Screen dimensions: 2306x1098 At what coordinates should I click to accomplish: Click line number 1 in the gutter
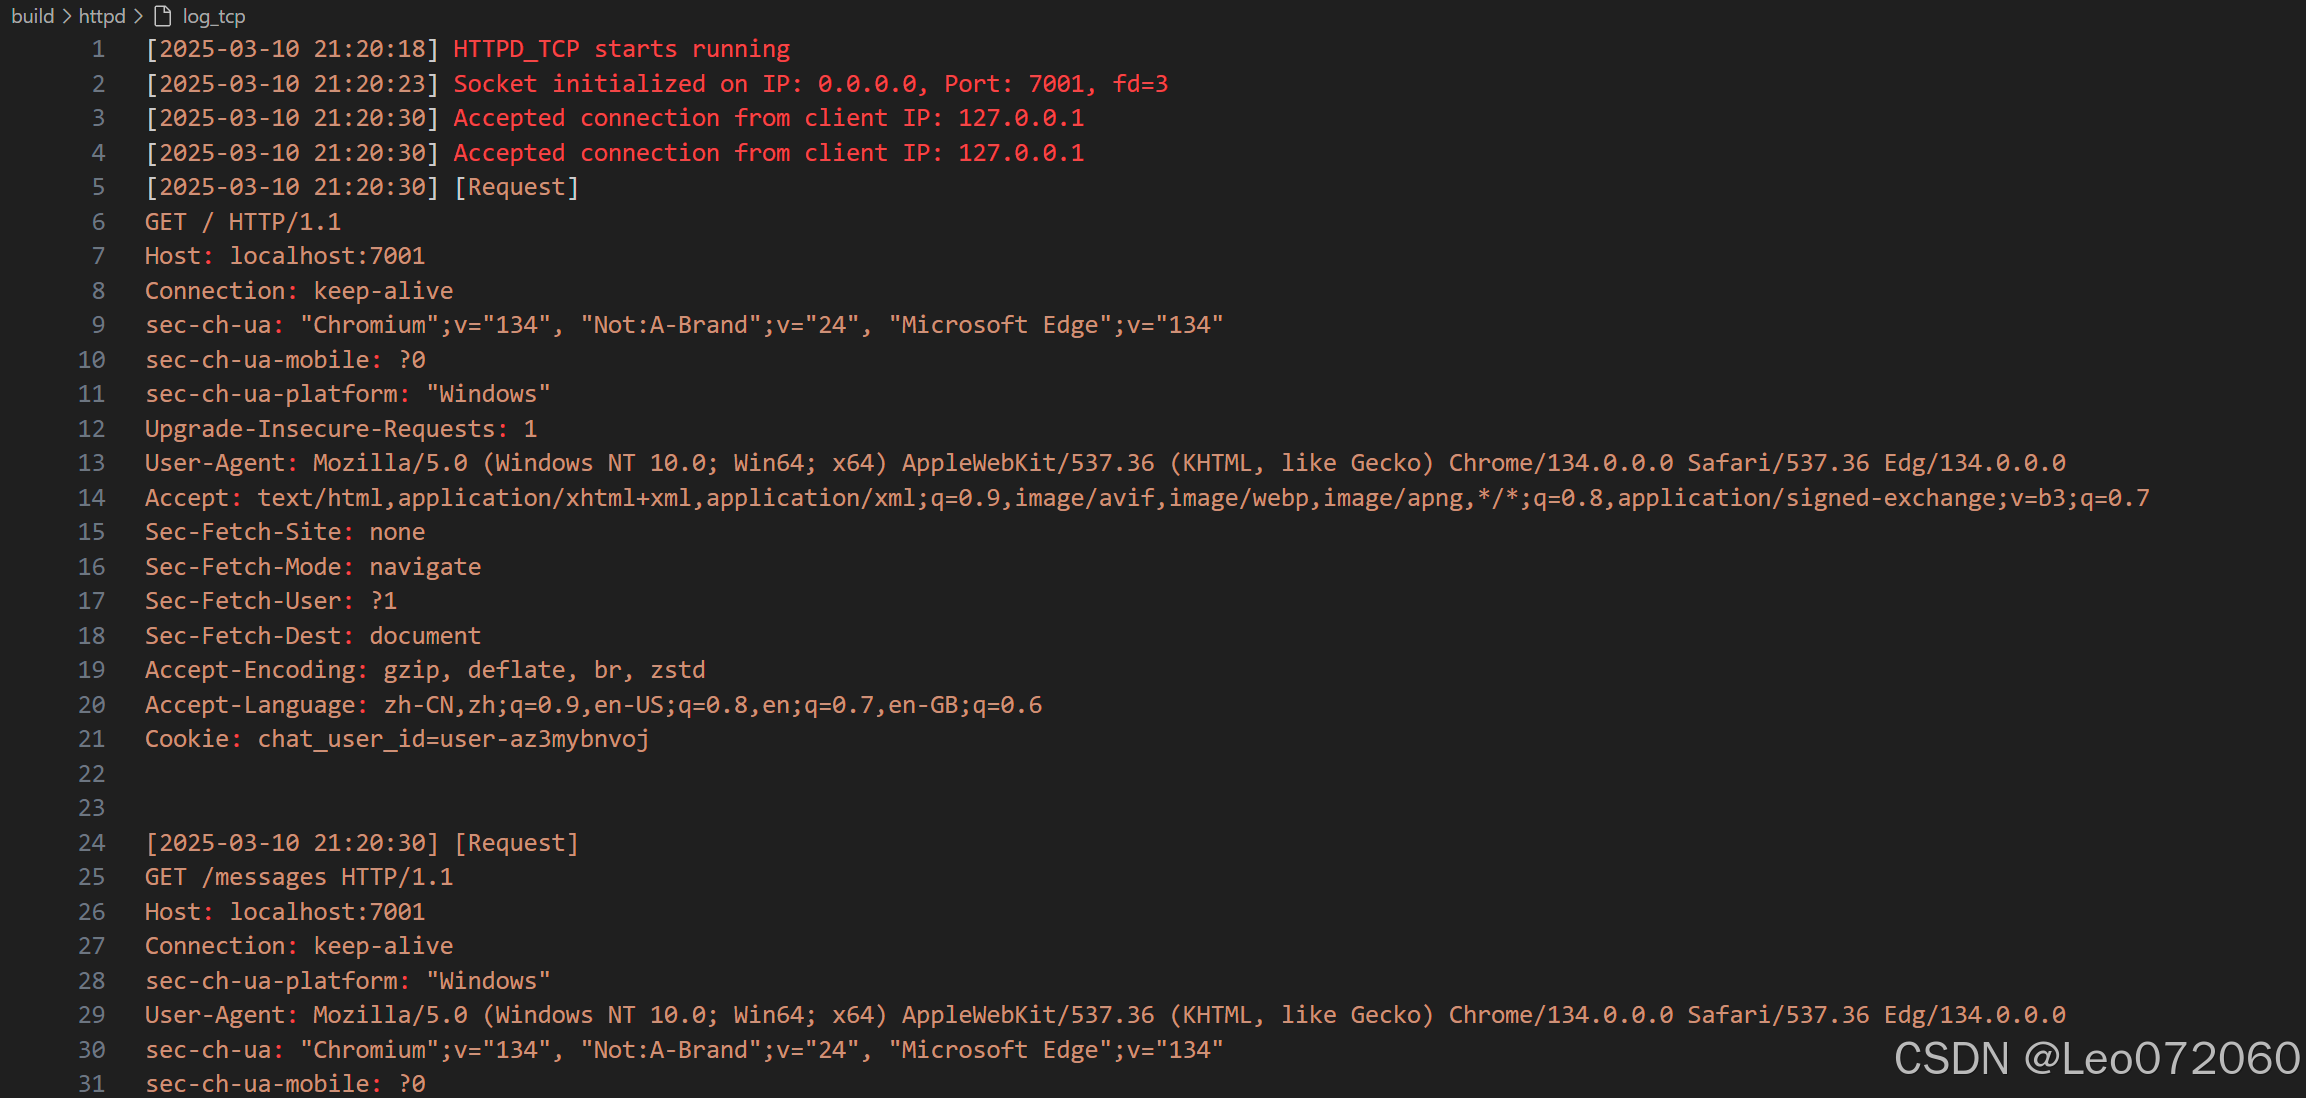pyautogui.click(x=98, y=49)
